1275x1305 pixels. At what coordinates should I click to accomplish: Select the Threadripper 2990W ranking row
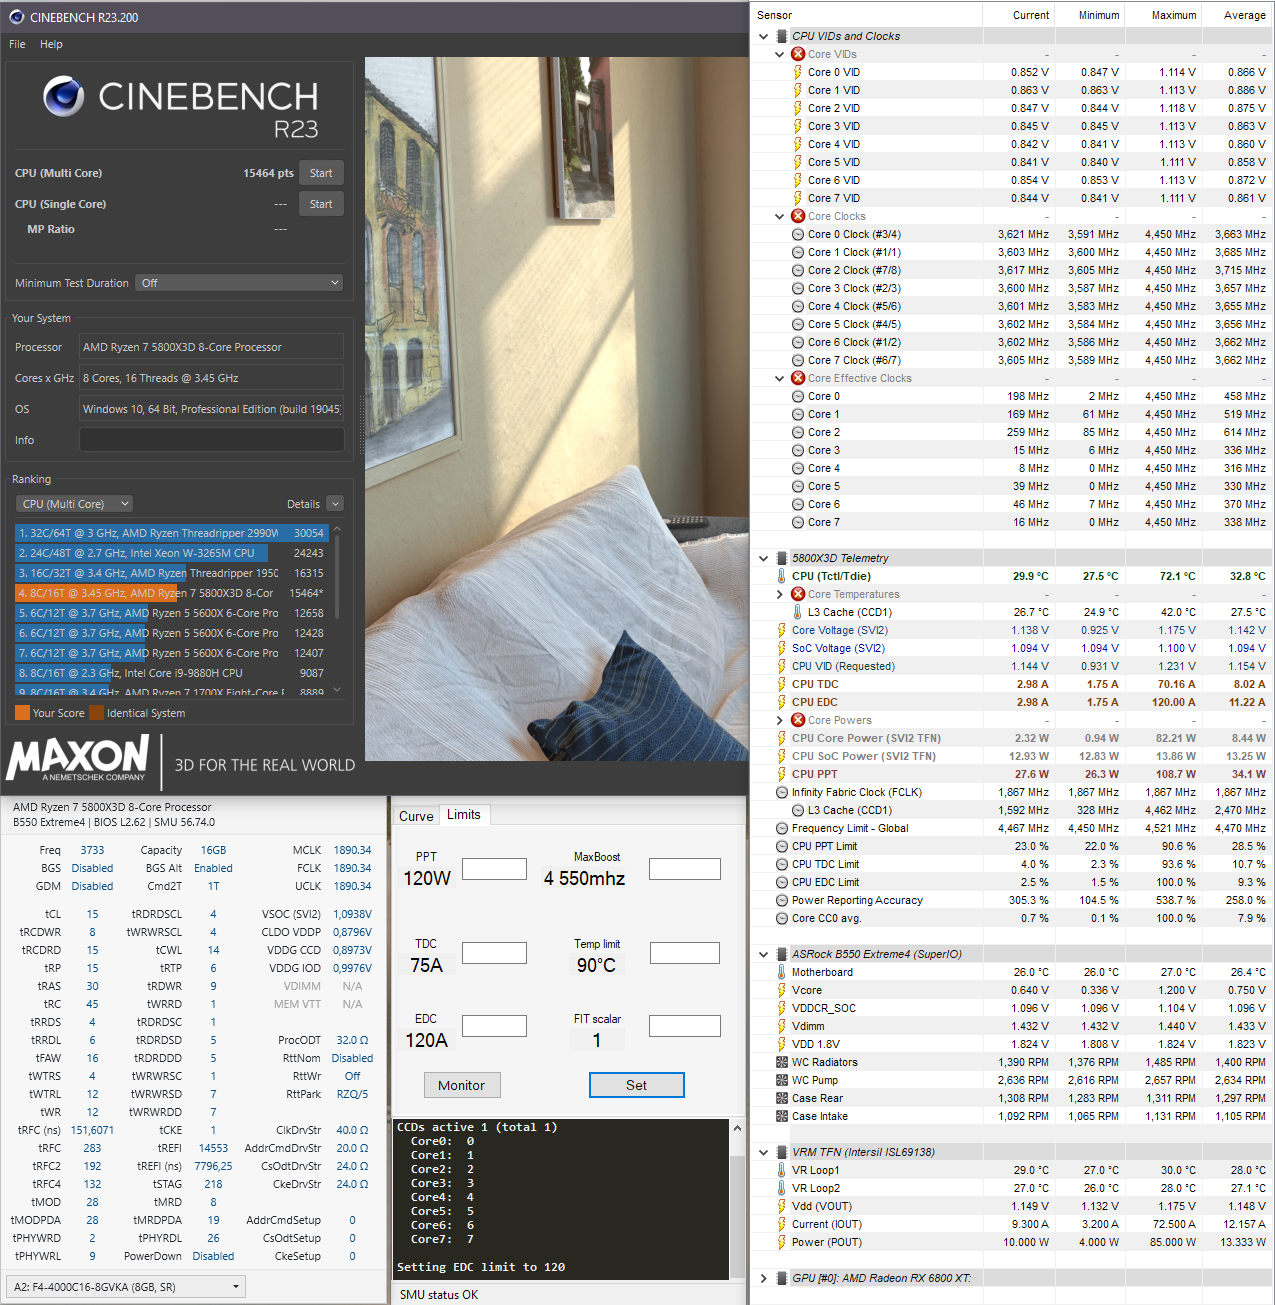171,533
